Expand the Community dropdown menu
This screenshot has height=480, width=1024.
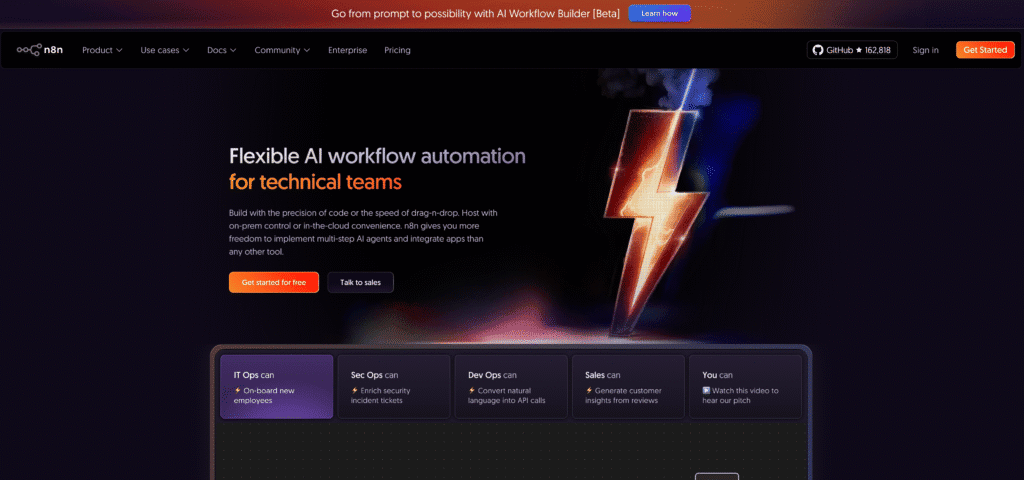pos(282,50)
